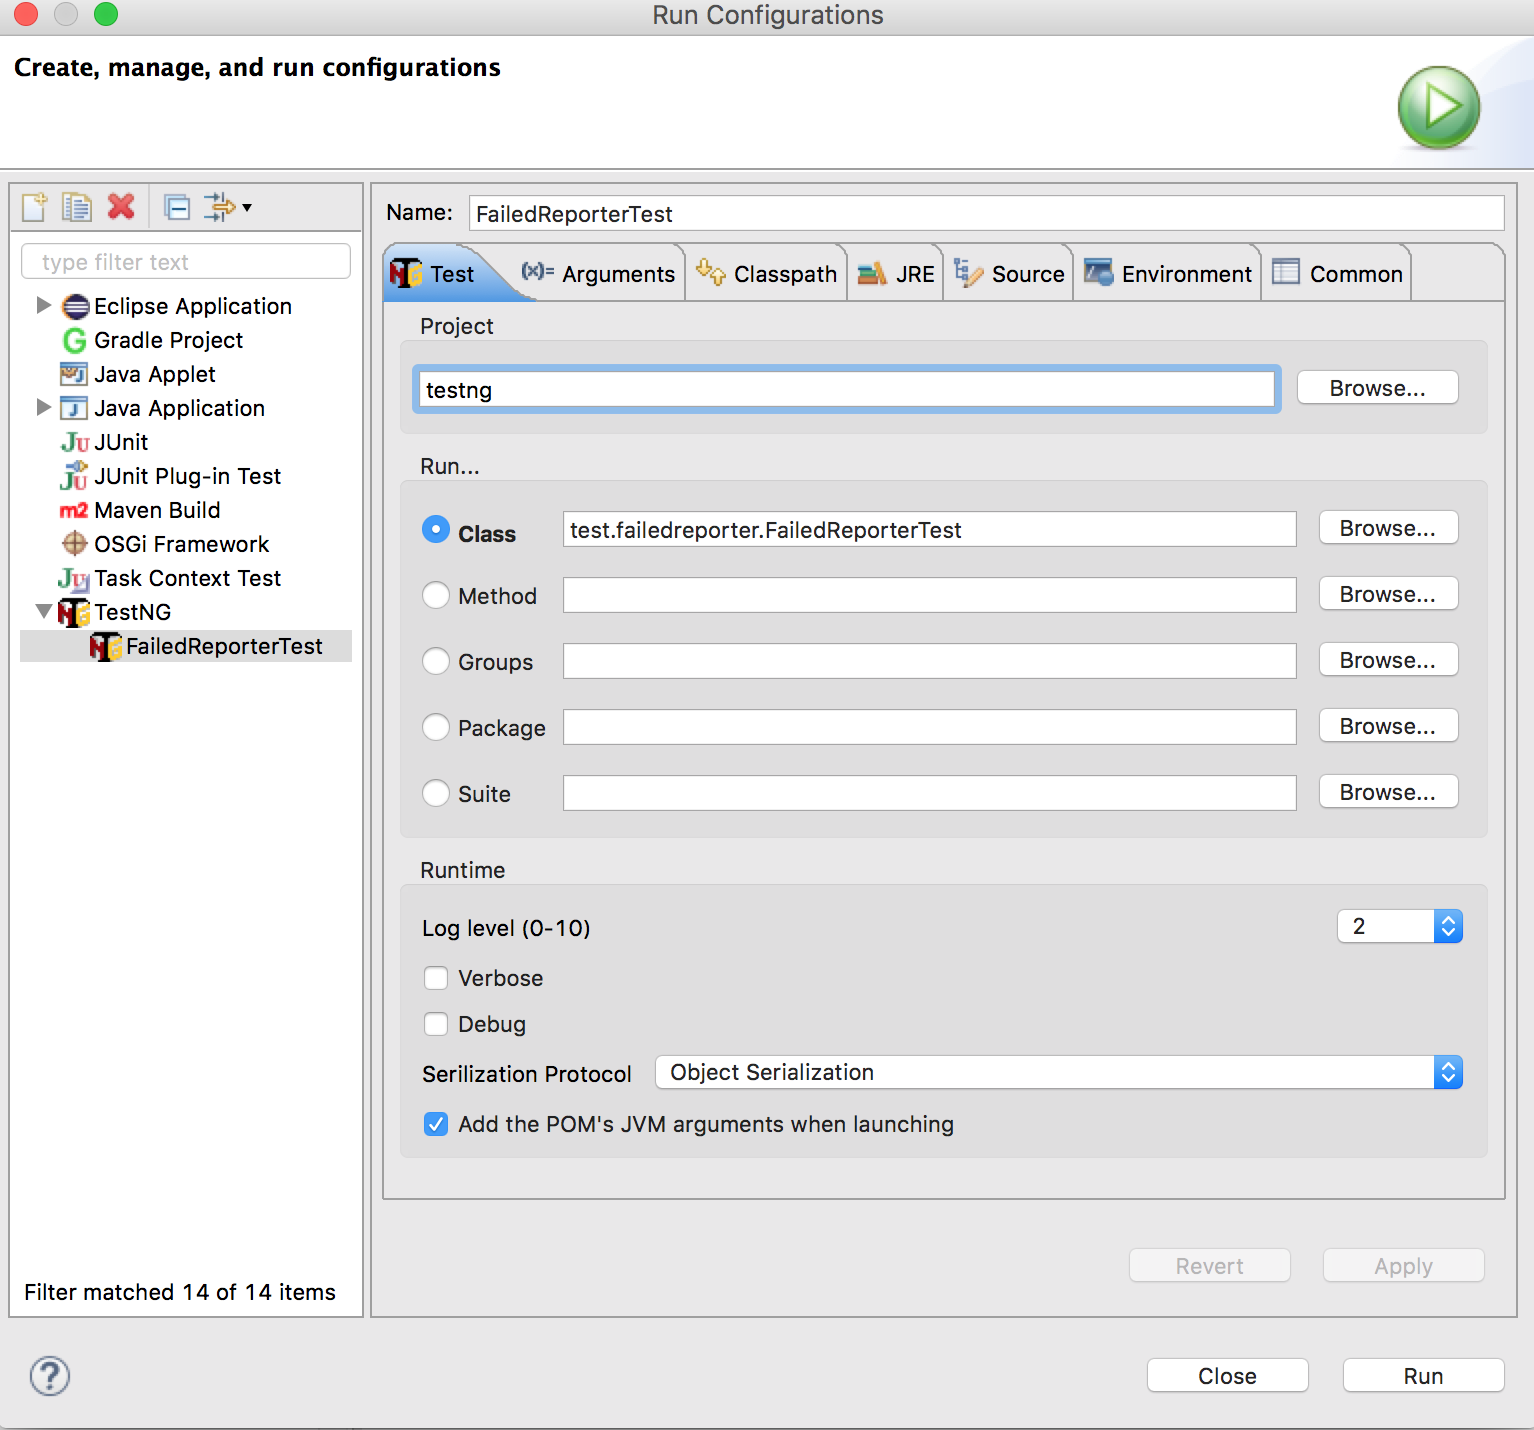Screen dimensions: 1534x1430
Task: Open the Serialization Protocol dropdown
Action: (x=1058, y=1072)
